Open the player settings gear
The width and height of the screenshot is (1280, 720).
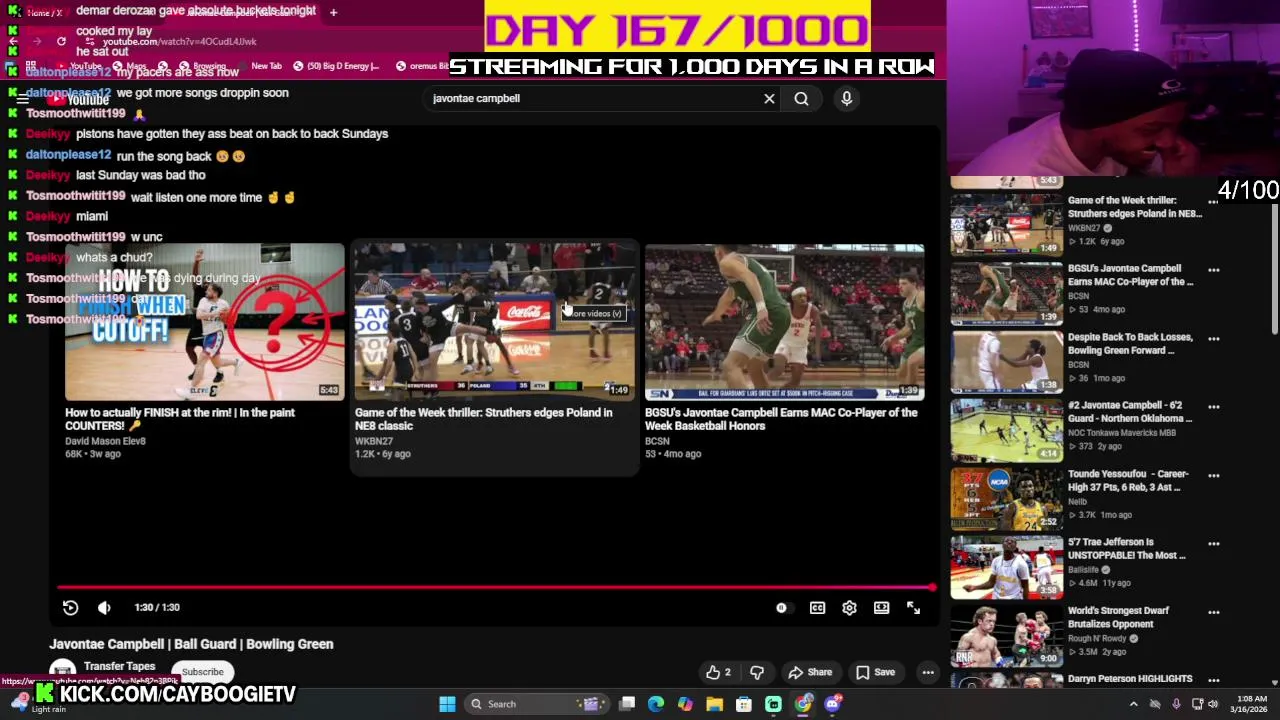849,608
